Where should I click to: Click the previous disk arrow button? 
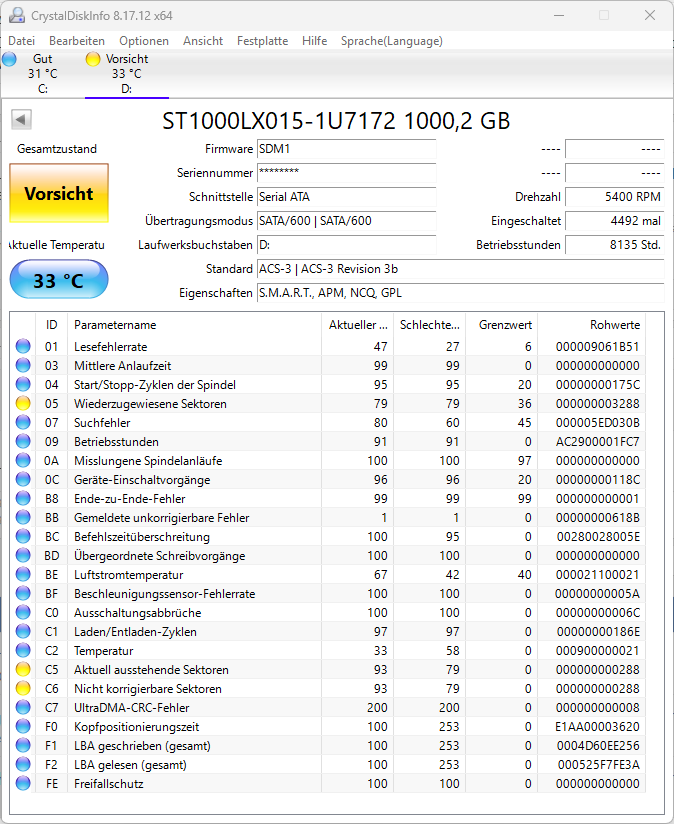click(x=22, y=119)
